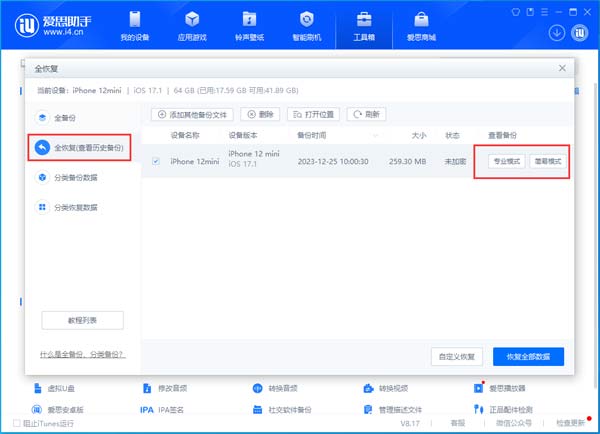This screenshot has width=600, height=434.
Task: Click the 删除 delete button
Action: tap(260, 114)
